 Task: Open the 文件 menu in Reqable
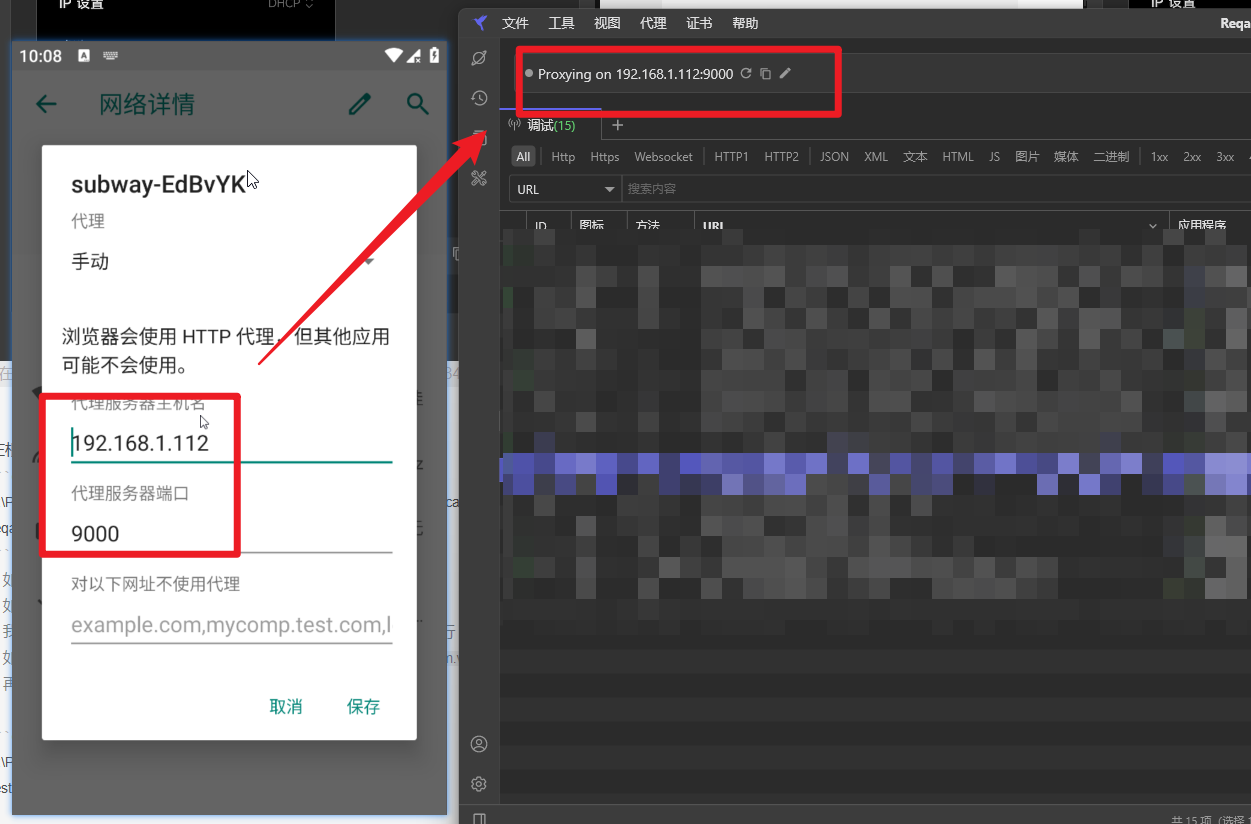515,23
